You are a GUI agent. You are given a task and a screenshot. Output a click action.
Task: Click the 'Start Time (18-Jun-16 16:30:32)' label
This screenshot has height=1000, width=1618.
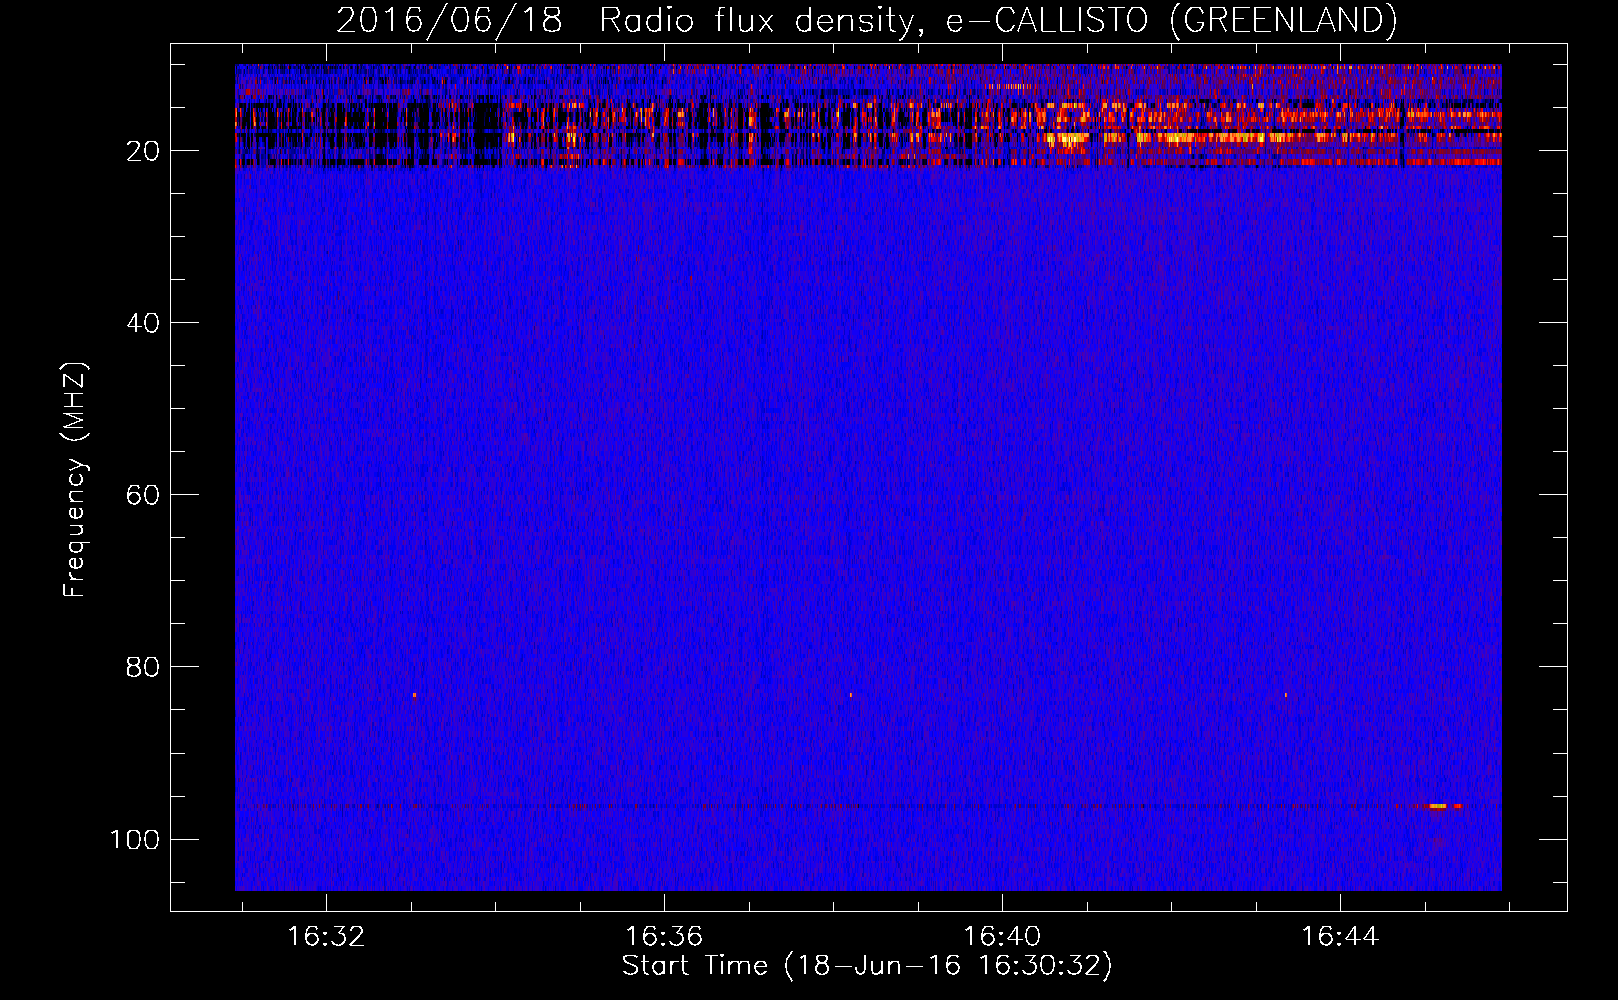coord(867,966)
